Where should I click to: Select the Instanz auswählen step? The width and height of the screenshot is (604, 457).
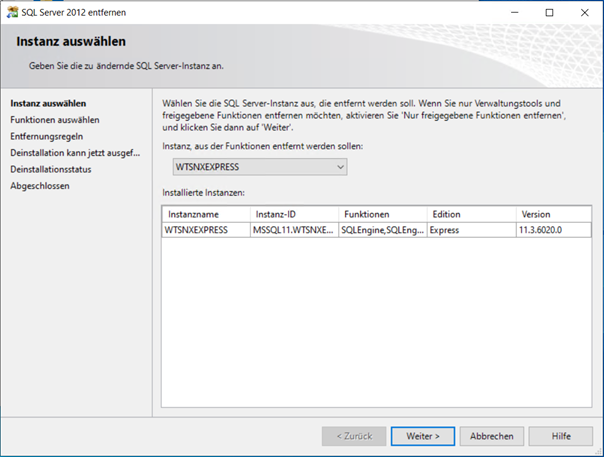(x=47, y=103)
